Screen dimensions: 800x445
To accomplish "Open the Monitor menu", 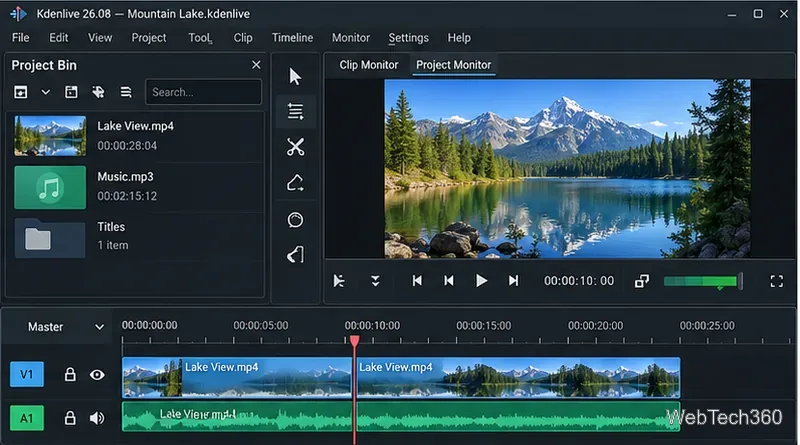I will pyautogui.click(x=351, y=38).
